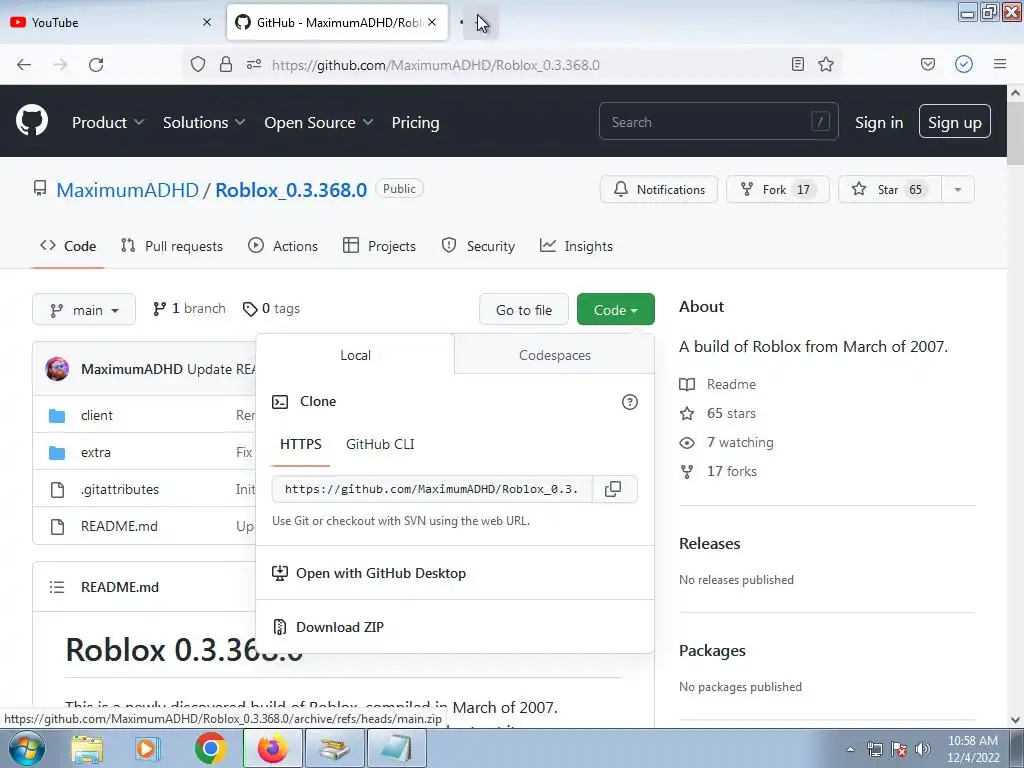The width and height of the screenshot is (1024, 768).
Task: Select the HTTPS clone option
Action: click(x=300, y=445)
